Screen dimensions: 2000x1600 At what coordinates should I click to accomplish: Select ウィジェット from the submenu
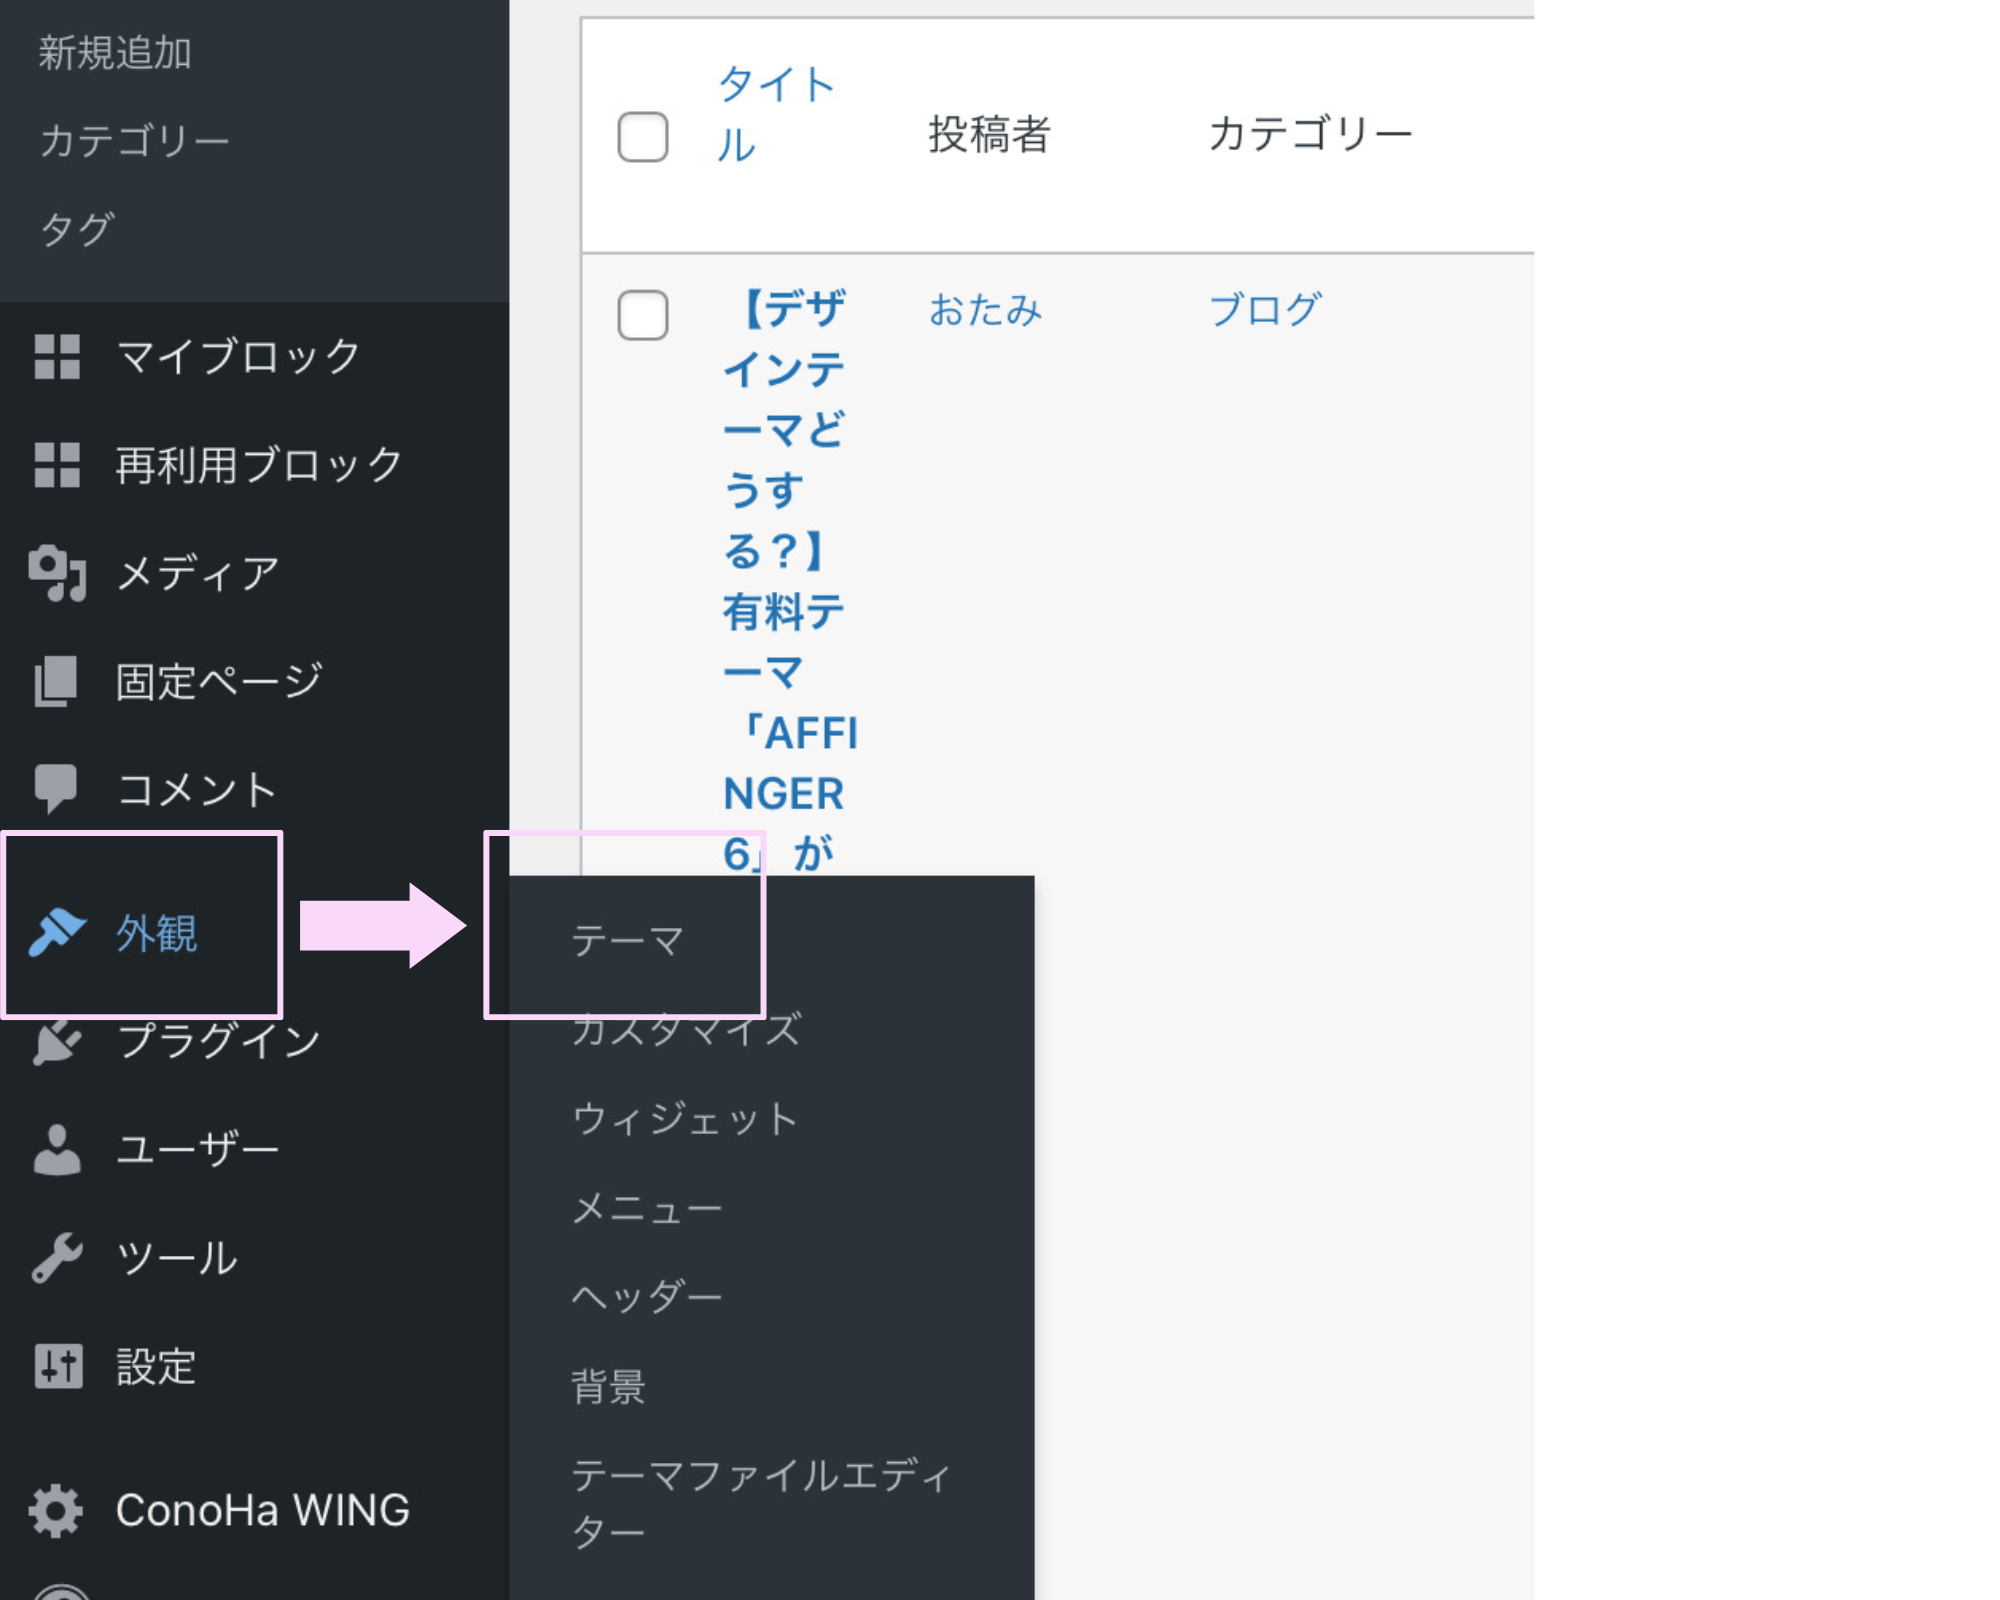(x=685, y=1118)
